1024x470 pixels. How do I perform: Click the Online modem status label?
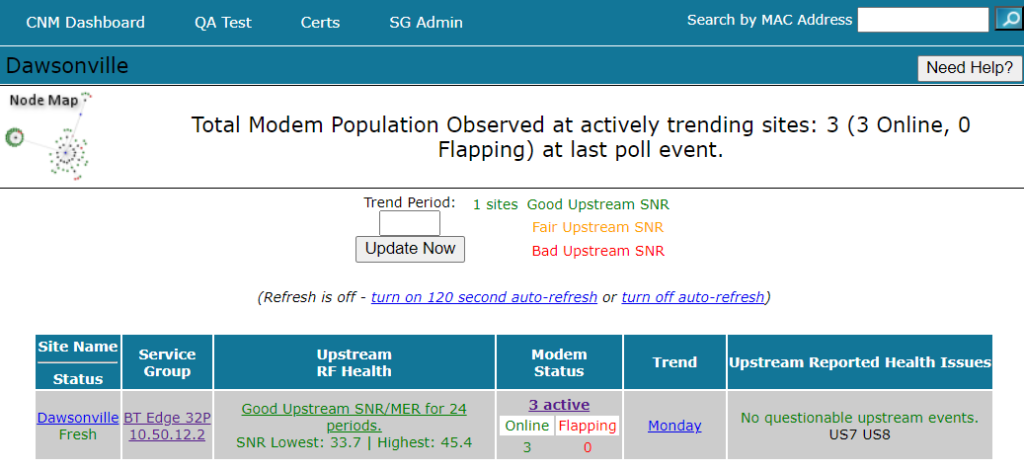[527, 426]
